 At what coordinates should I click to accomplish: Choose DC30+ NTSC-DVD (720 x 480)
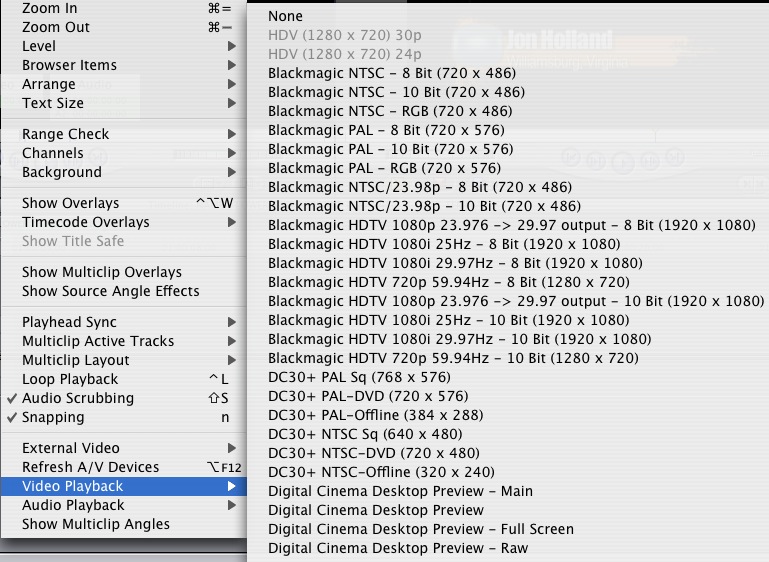click(508, 453)
